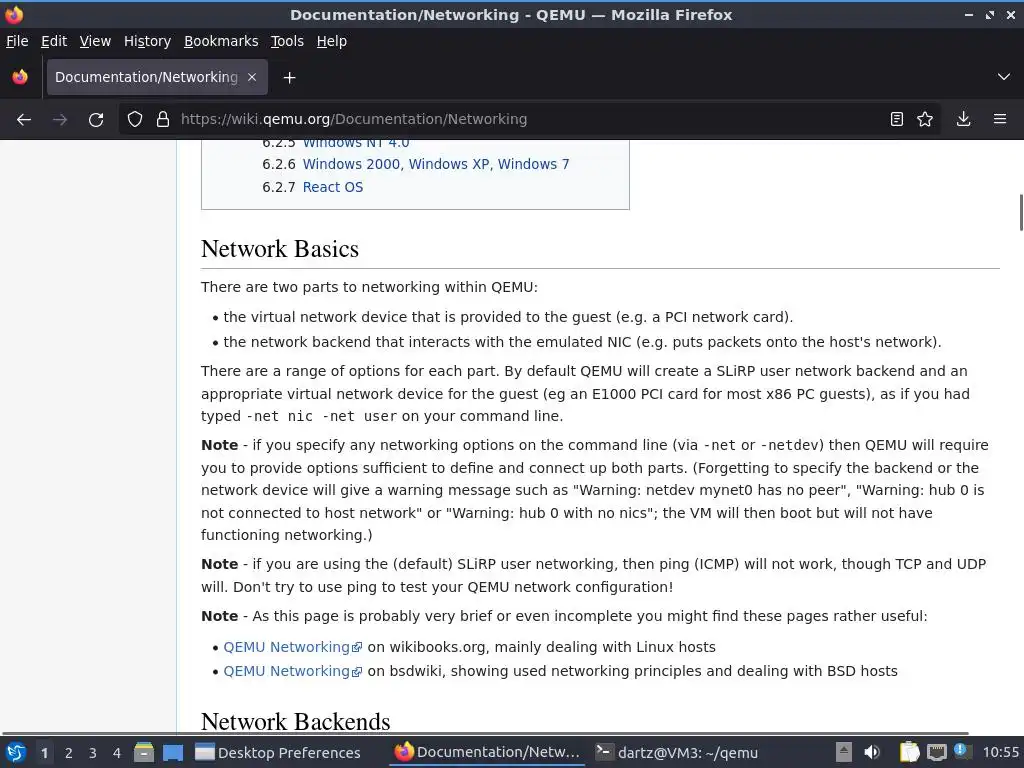Click the site security padlock icon
Image resolution: width=1024 pixels, height=768 pixels.
click(x=163, y=119)
